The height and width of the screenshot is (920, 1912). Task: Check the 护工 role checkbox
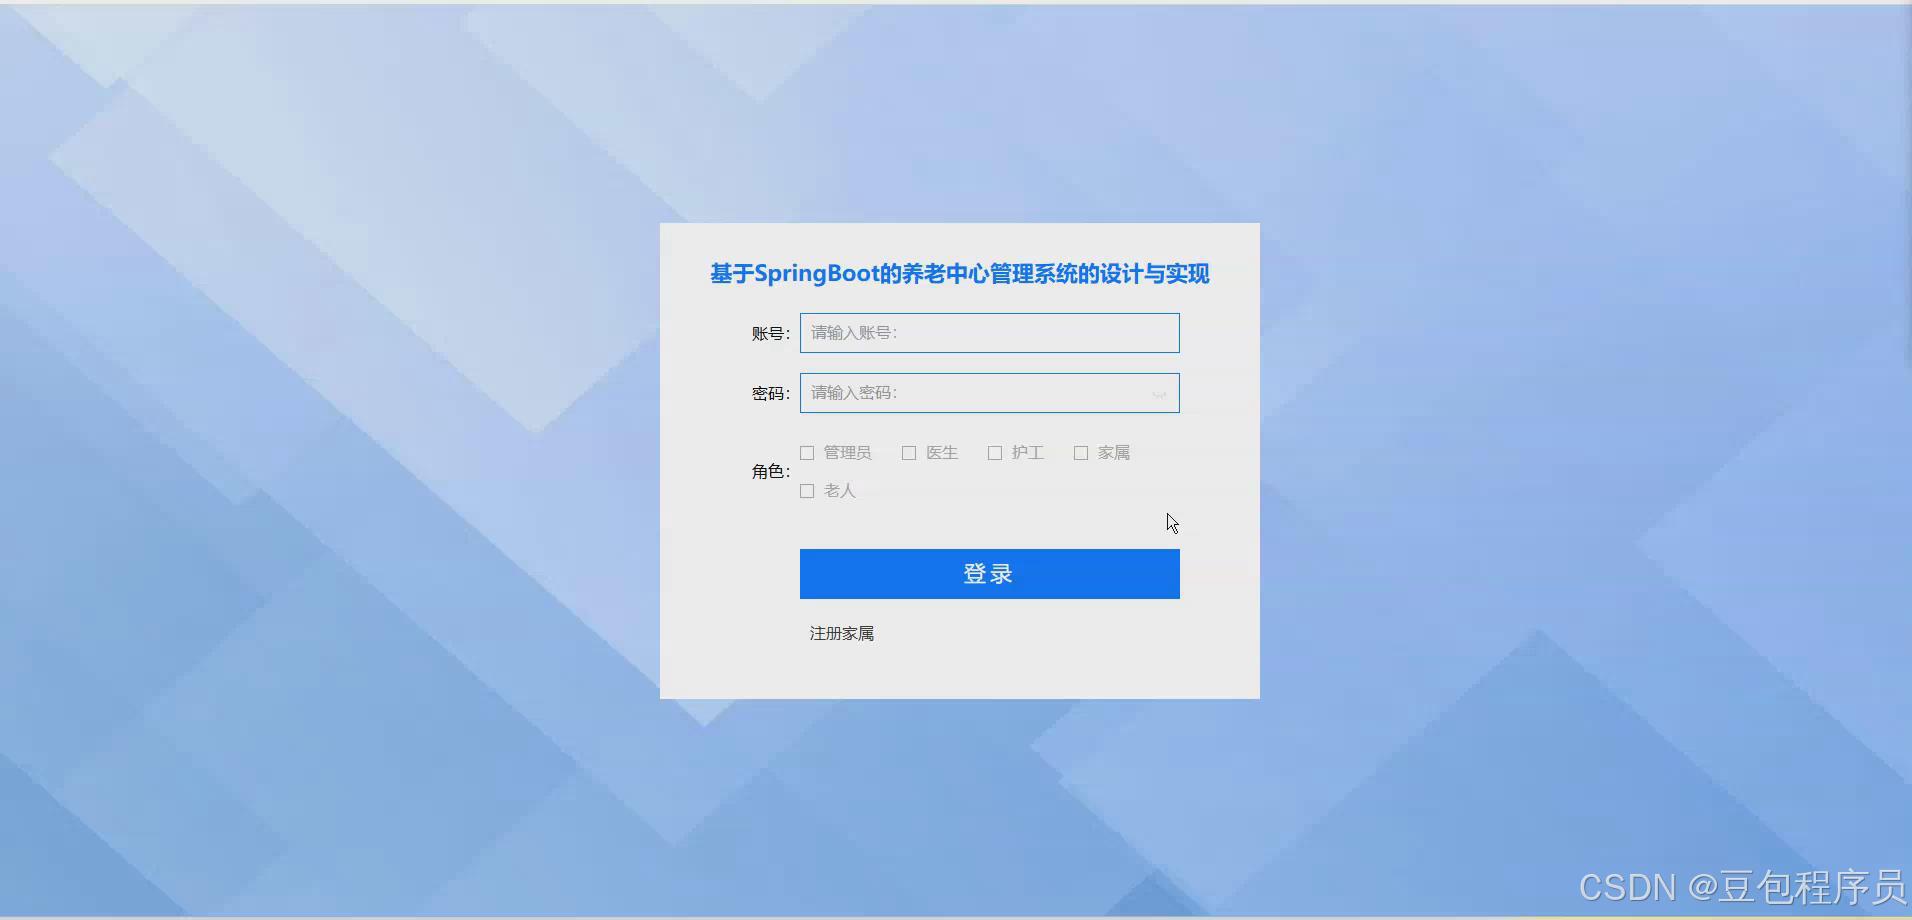(994, 452)
